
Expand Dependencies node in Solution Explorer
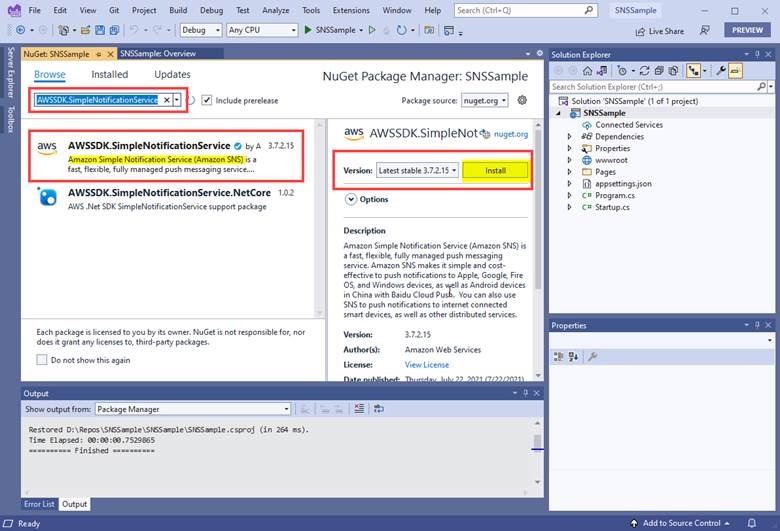coord(569,136)
